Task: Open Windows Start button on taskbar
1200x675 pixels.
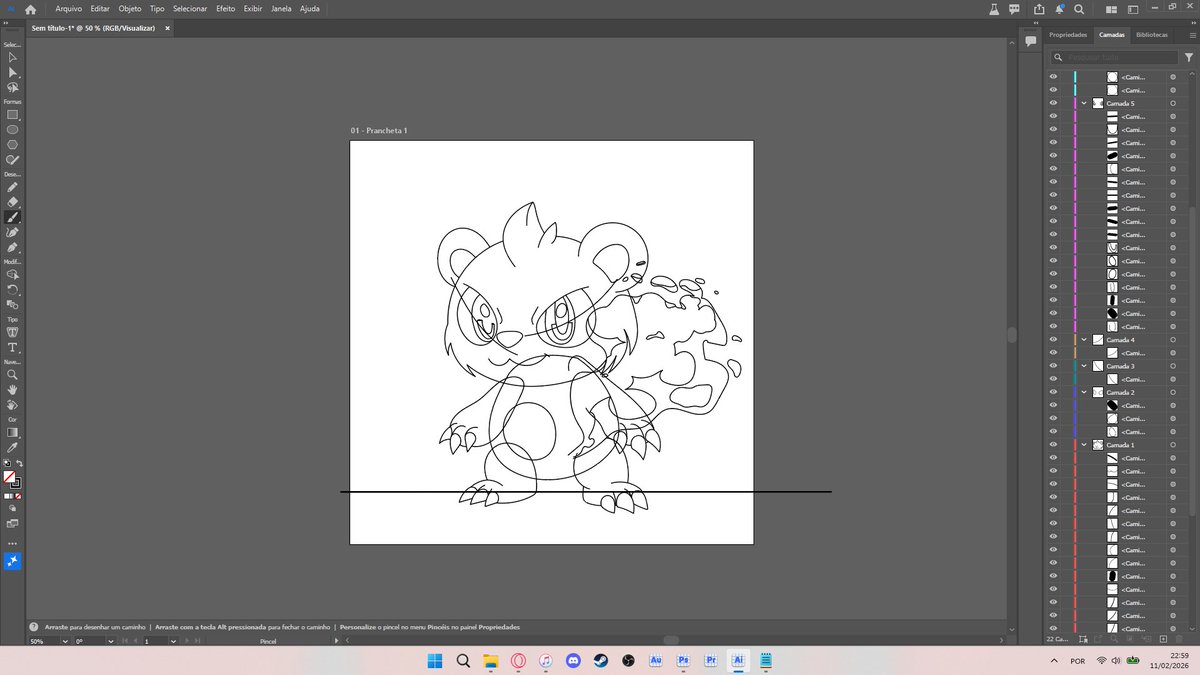Action: click(x=435, y=661)
